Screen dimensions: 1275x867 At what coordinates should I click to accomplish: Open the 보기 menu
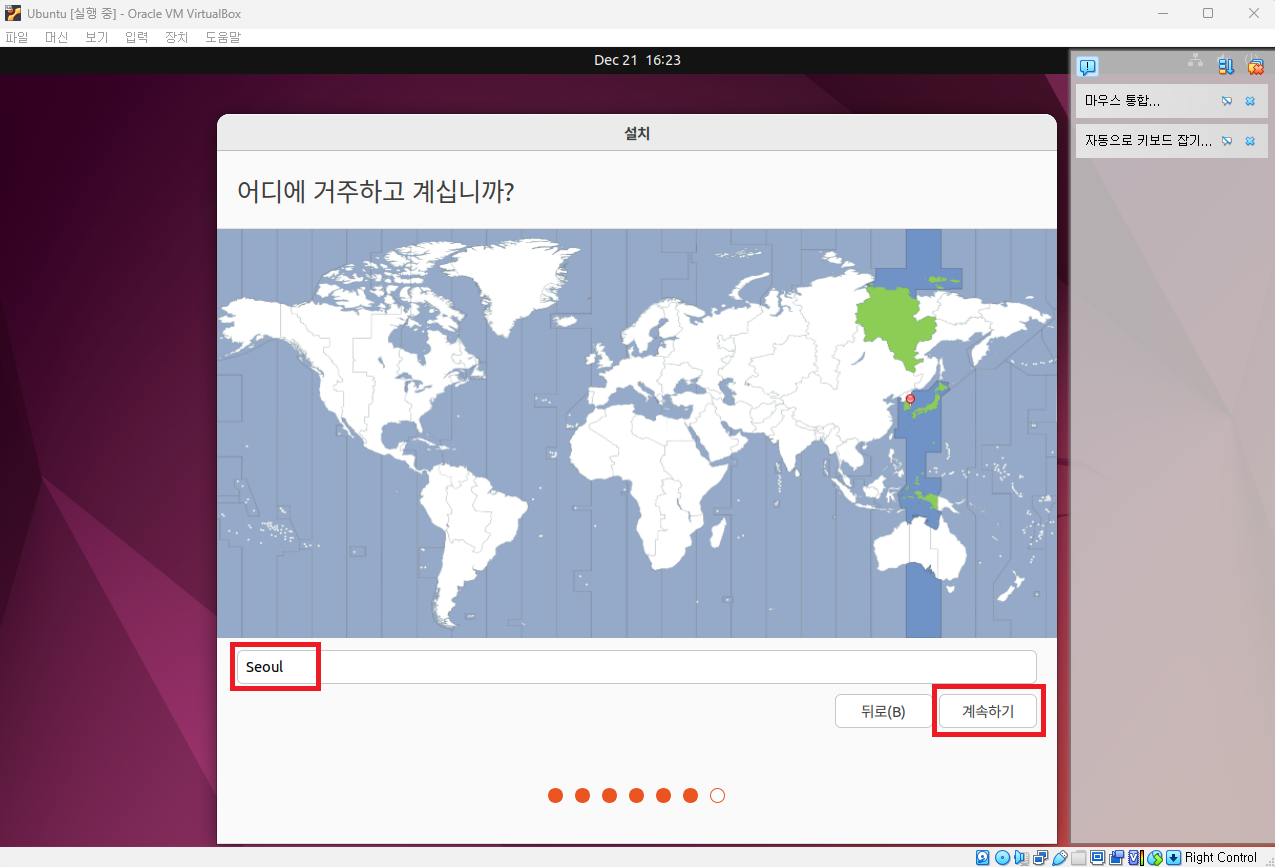pyautogui.click(x=97, y=37)
